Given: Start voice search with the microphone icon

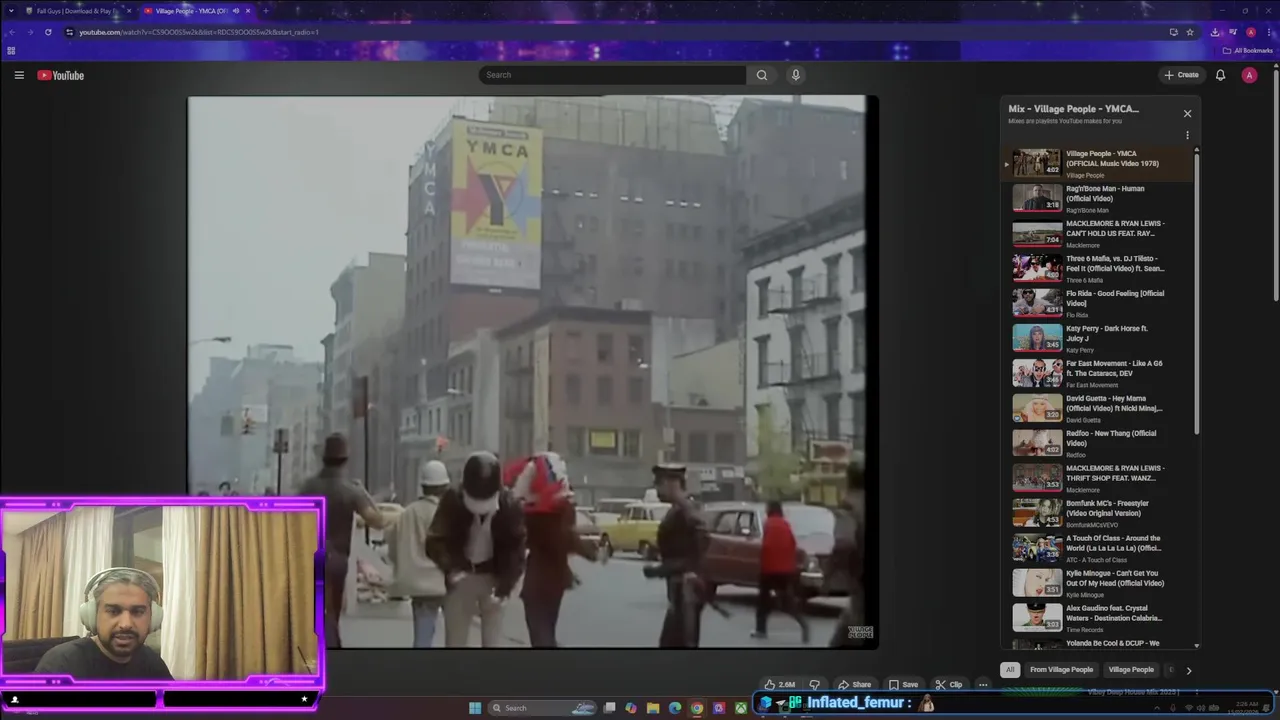Looking at the screenshot, I should point(796,75).
